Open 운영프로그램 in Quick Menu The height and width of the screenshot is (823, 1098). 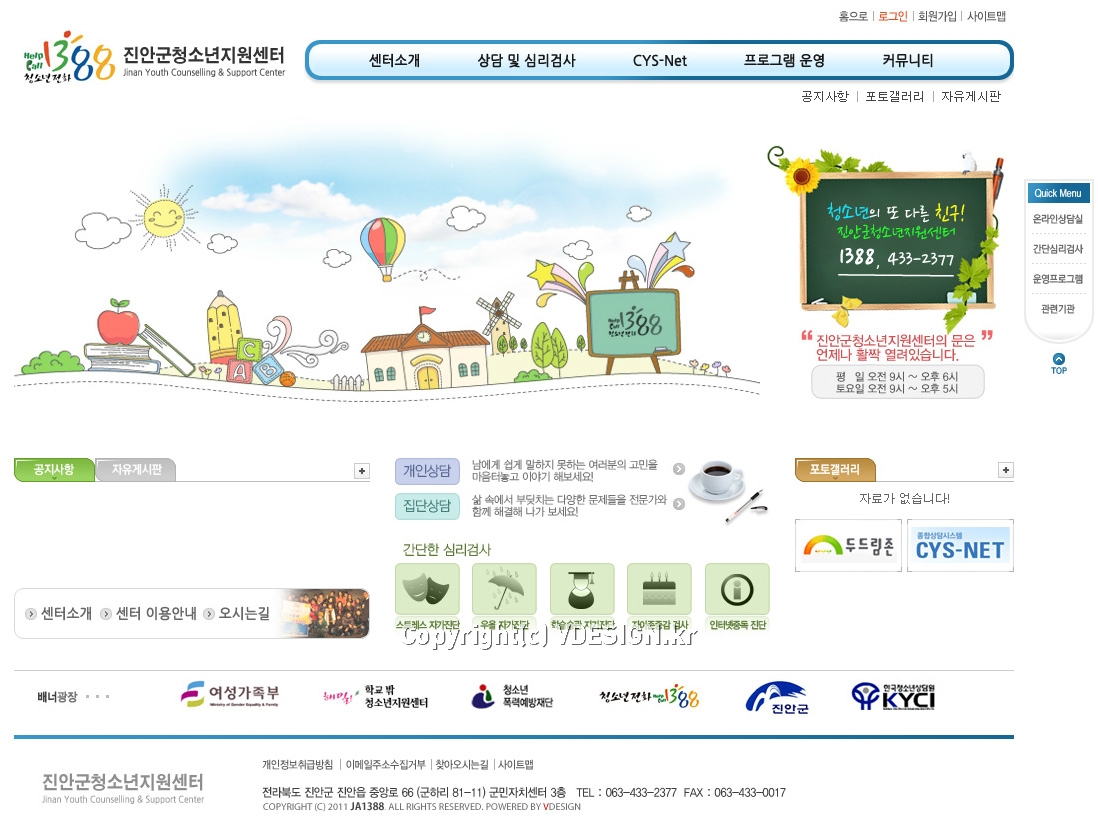point(1057,279)
